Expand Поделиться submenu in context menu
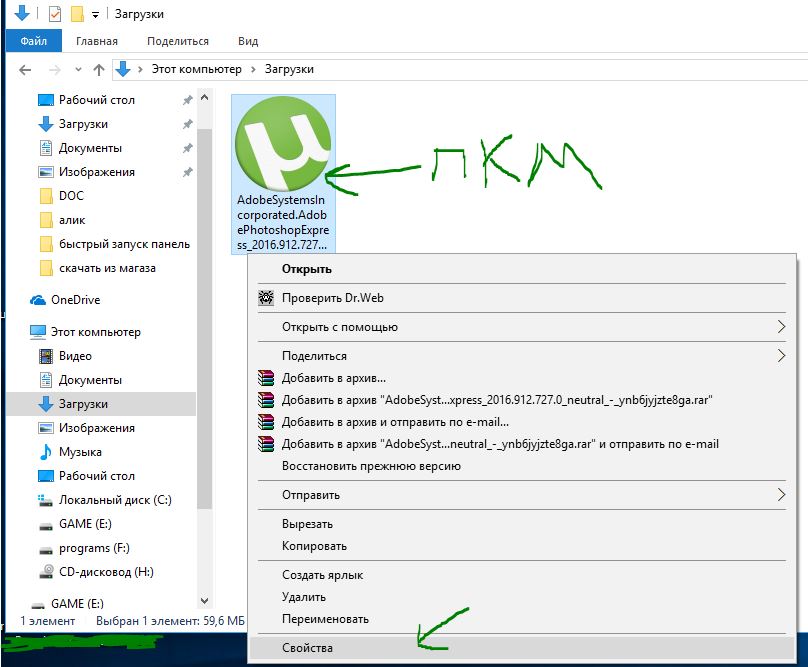The width and height of the screenshot is (808, 667). (522, 356)
